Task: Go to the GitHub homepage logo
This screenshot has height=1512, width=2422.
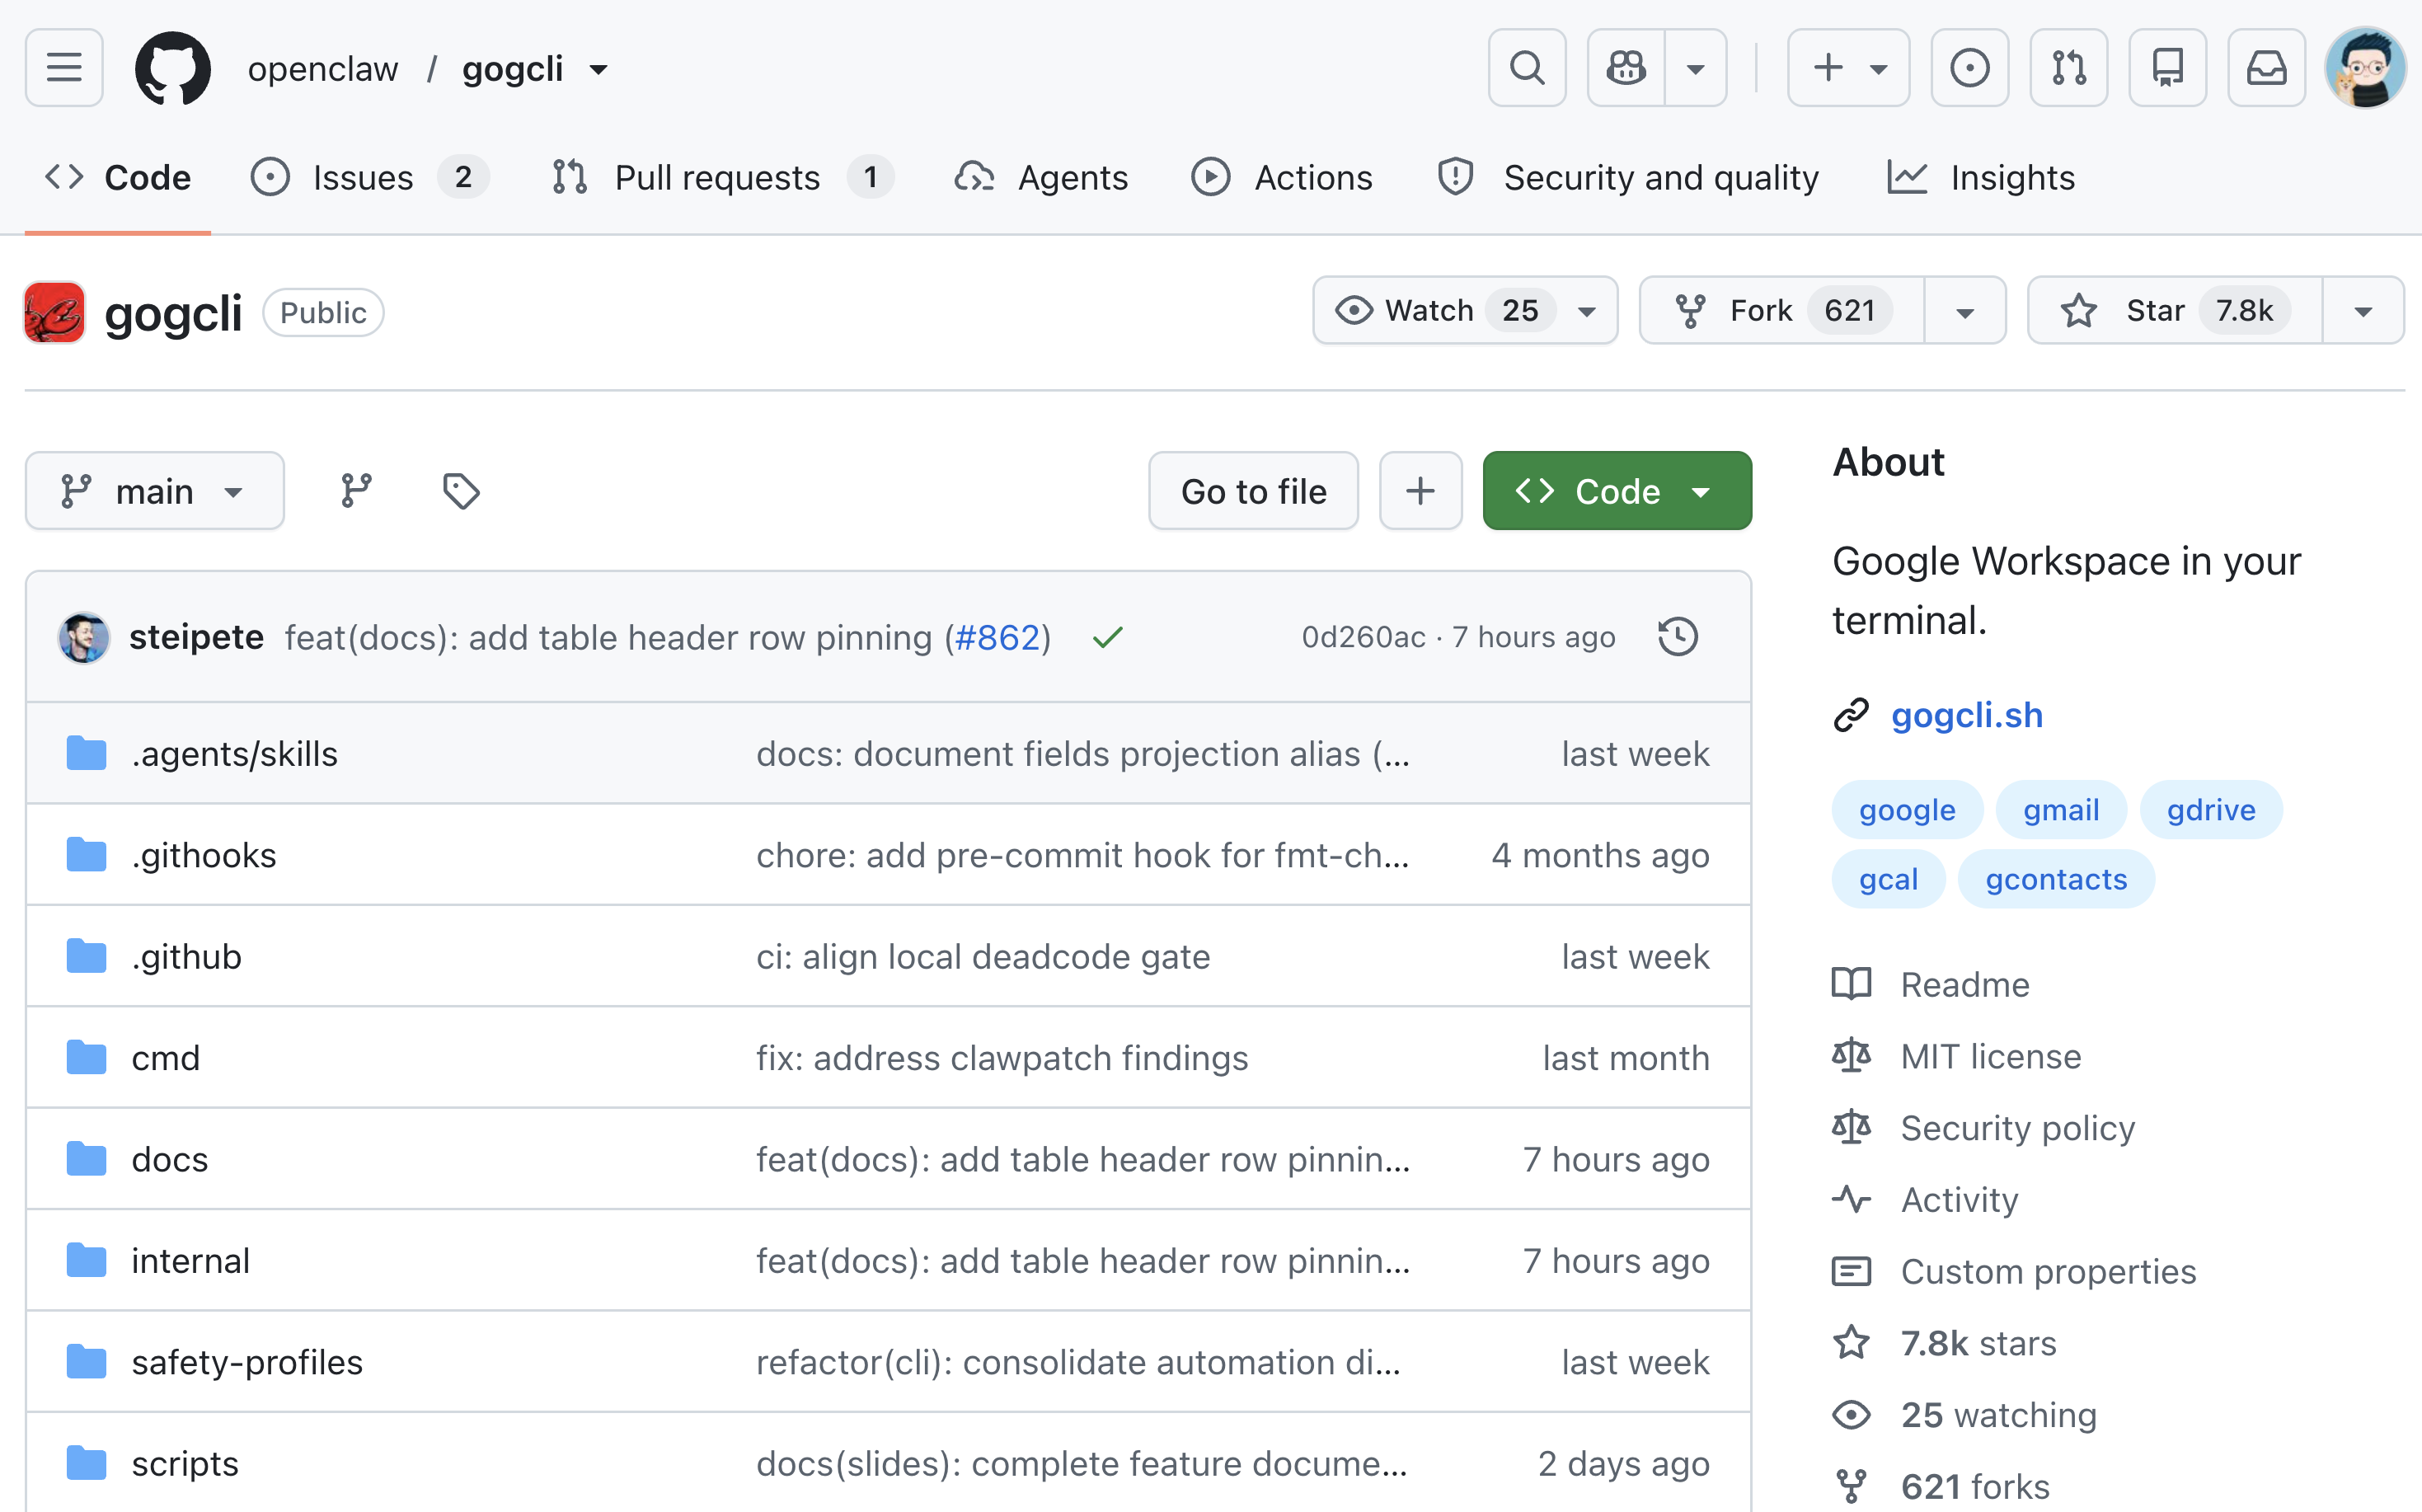Action: pyautogui.click(x=173, y=68)
